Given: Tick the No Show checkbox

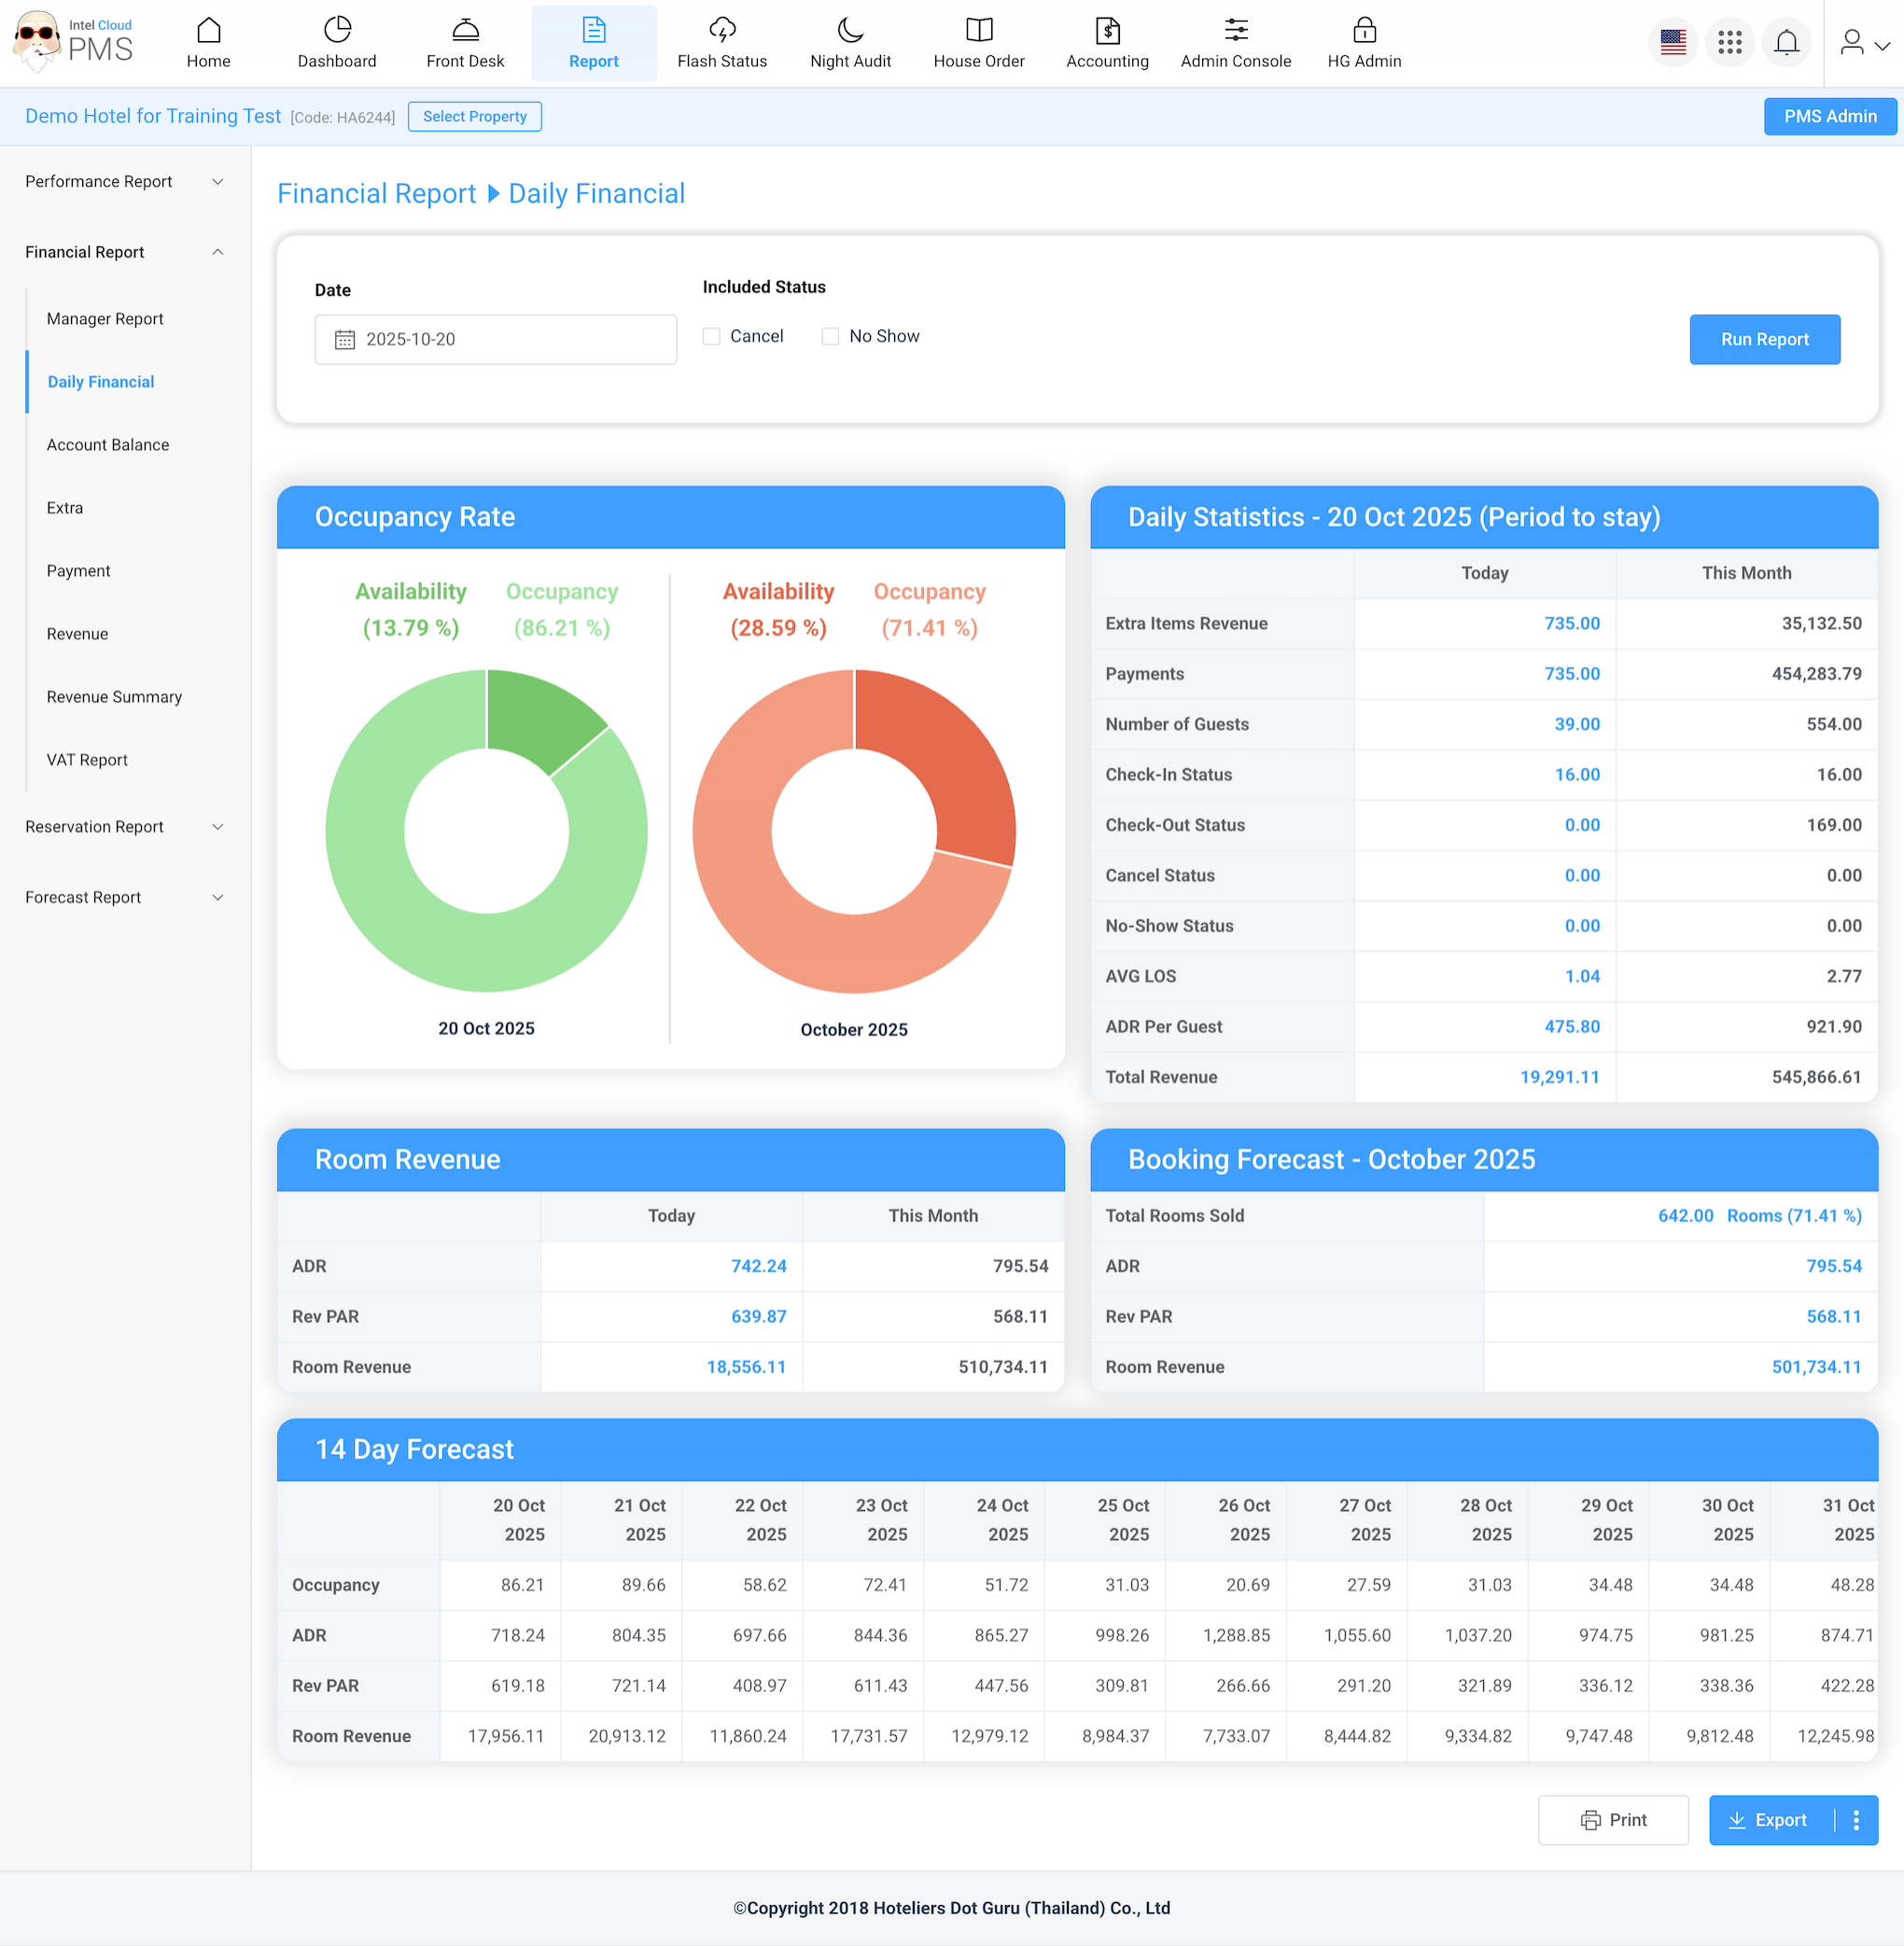Looking at the screenshot, I should (x=830, y=337).
